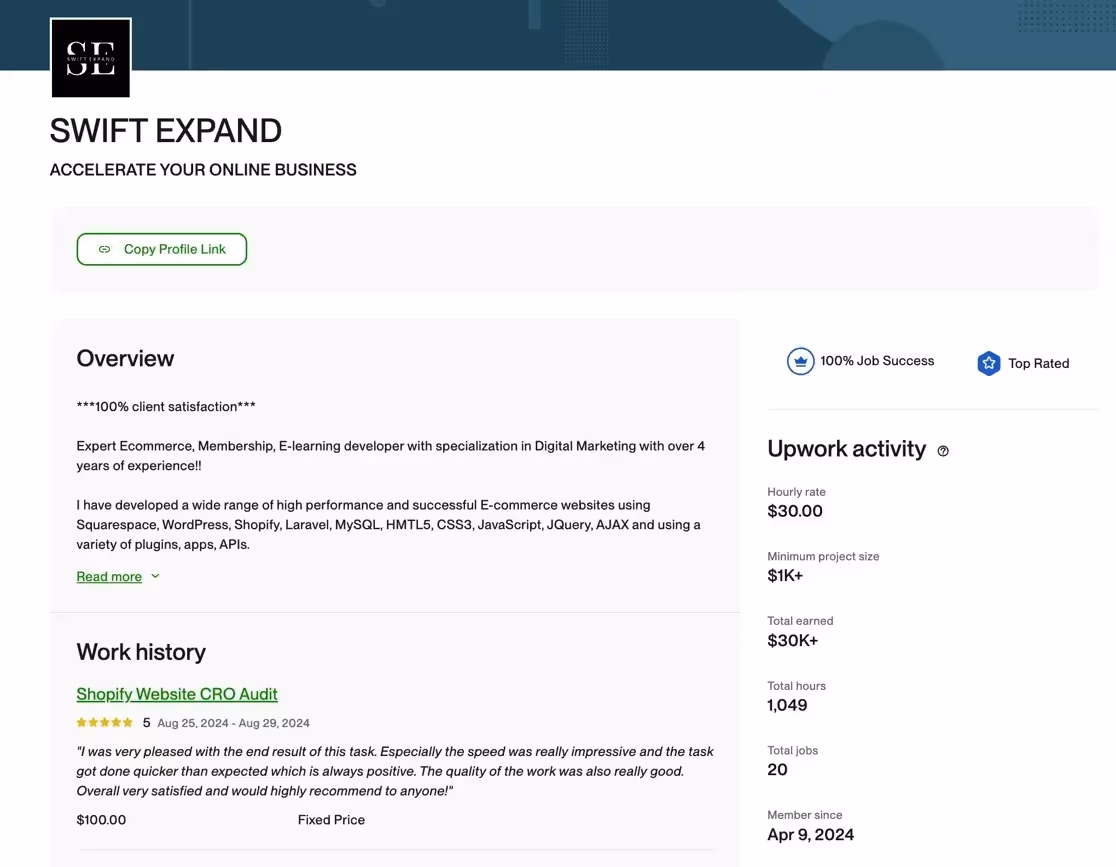Click the Expert Ecommerce, Membership paragraph
The image size is (1116, 867).
tap(391, 456)
